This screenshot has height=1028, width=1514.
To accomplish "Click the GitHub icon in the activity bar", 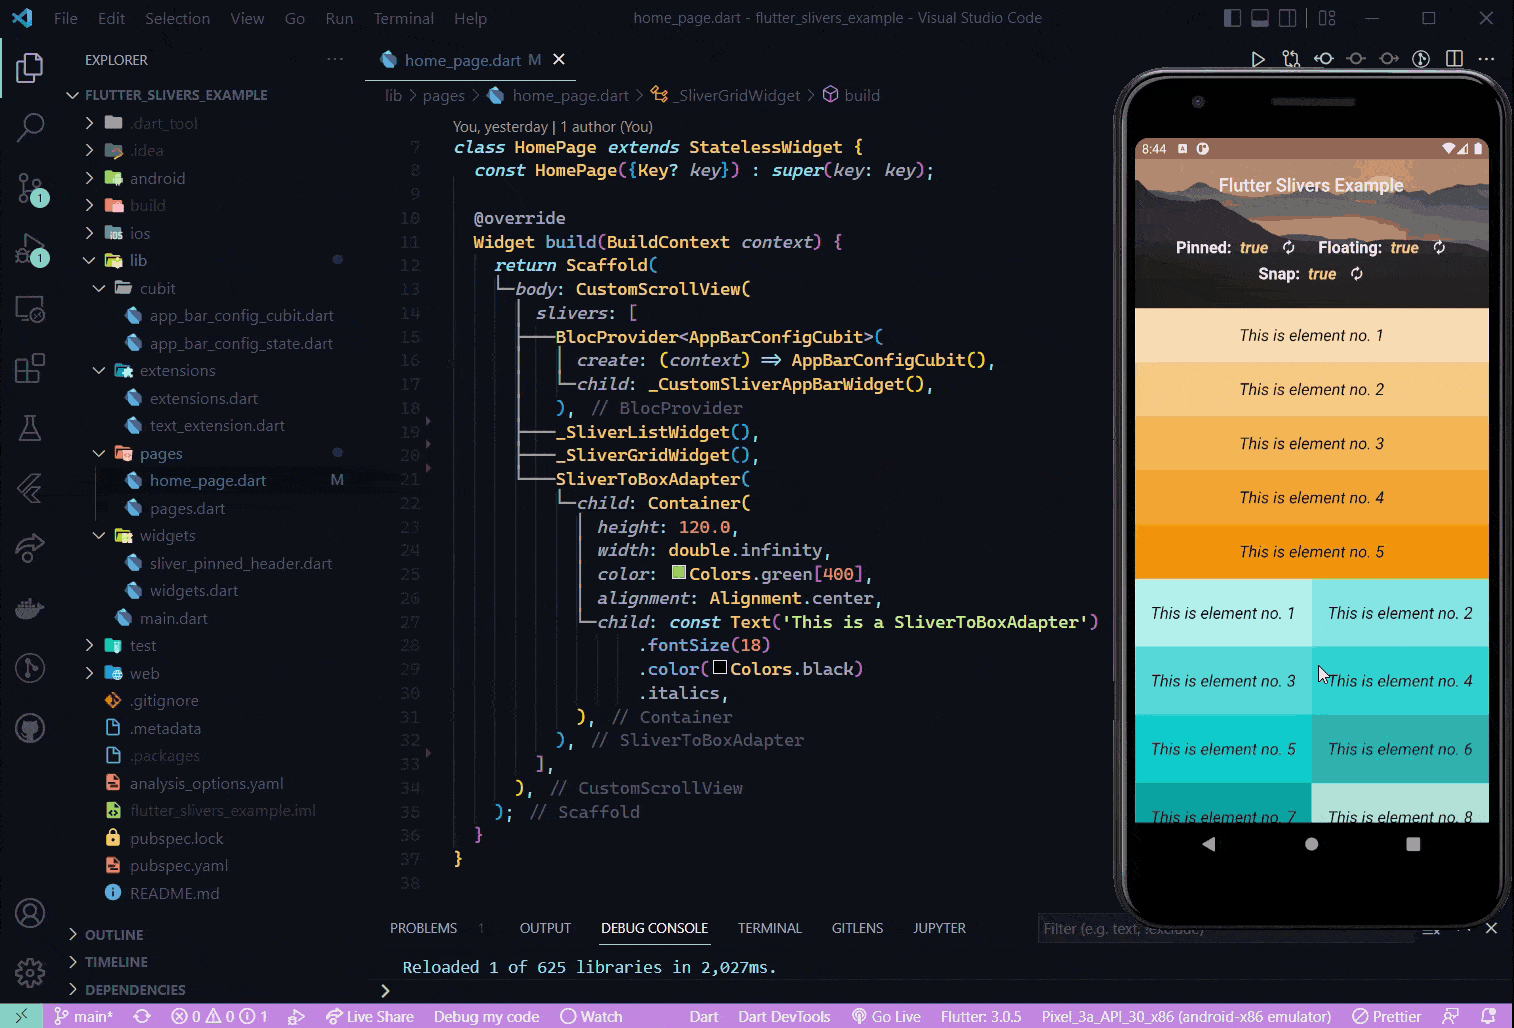I will coord(30,728).
